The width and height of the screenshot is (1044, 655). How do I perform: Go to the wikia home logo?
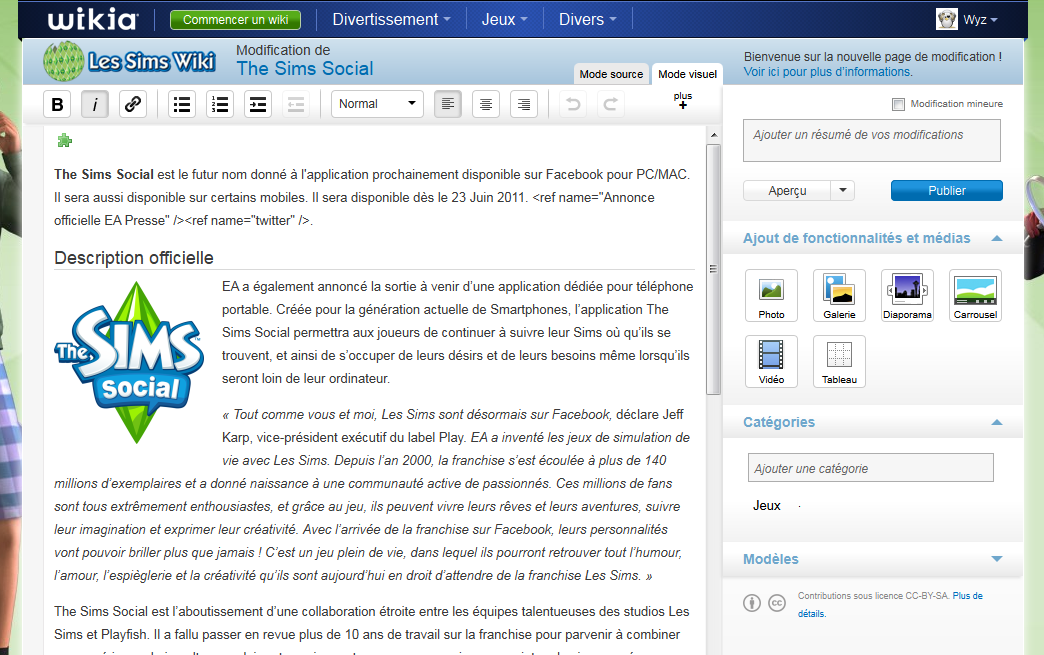tap(92, 19)
